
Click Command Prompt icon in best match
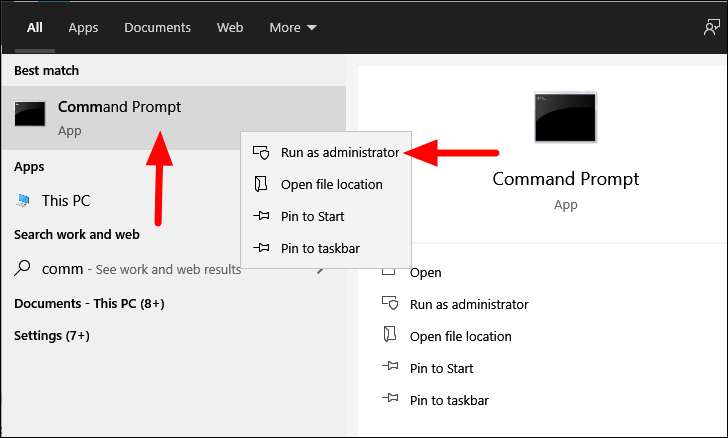pyautogui.click(x=30, y=114)
